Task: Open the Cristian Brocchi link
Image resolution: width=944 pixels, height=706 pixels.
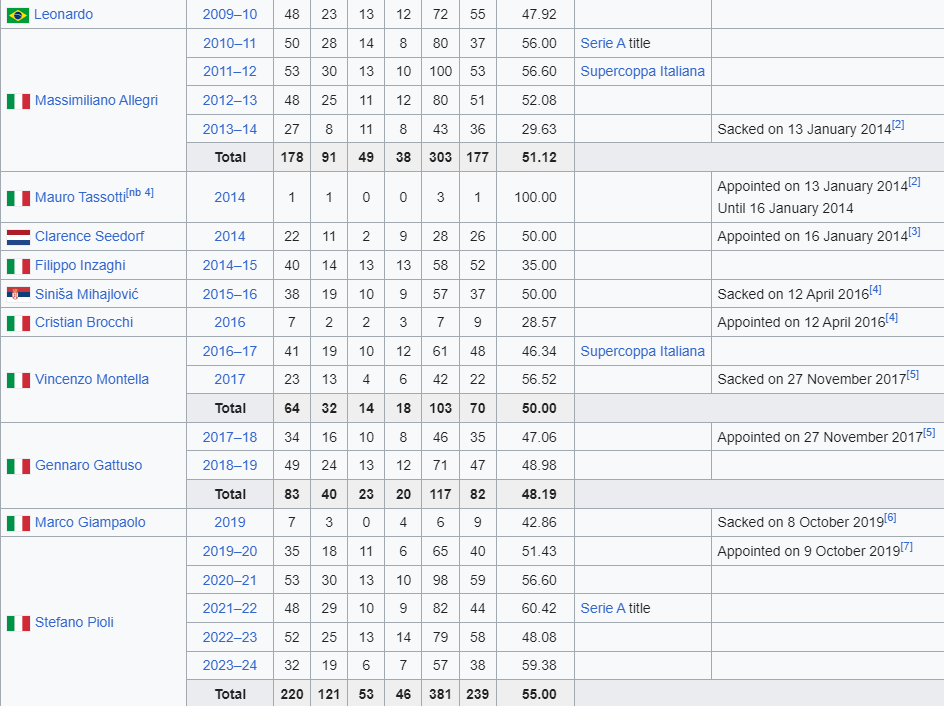Action: coord(84,323)
